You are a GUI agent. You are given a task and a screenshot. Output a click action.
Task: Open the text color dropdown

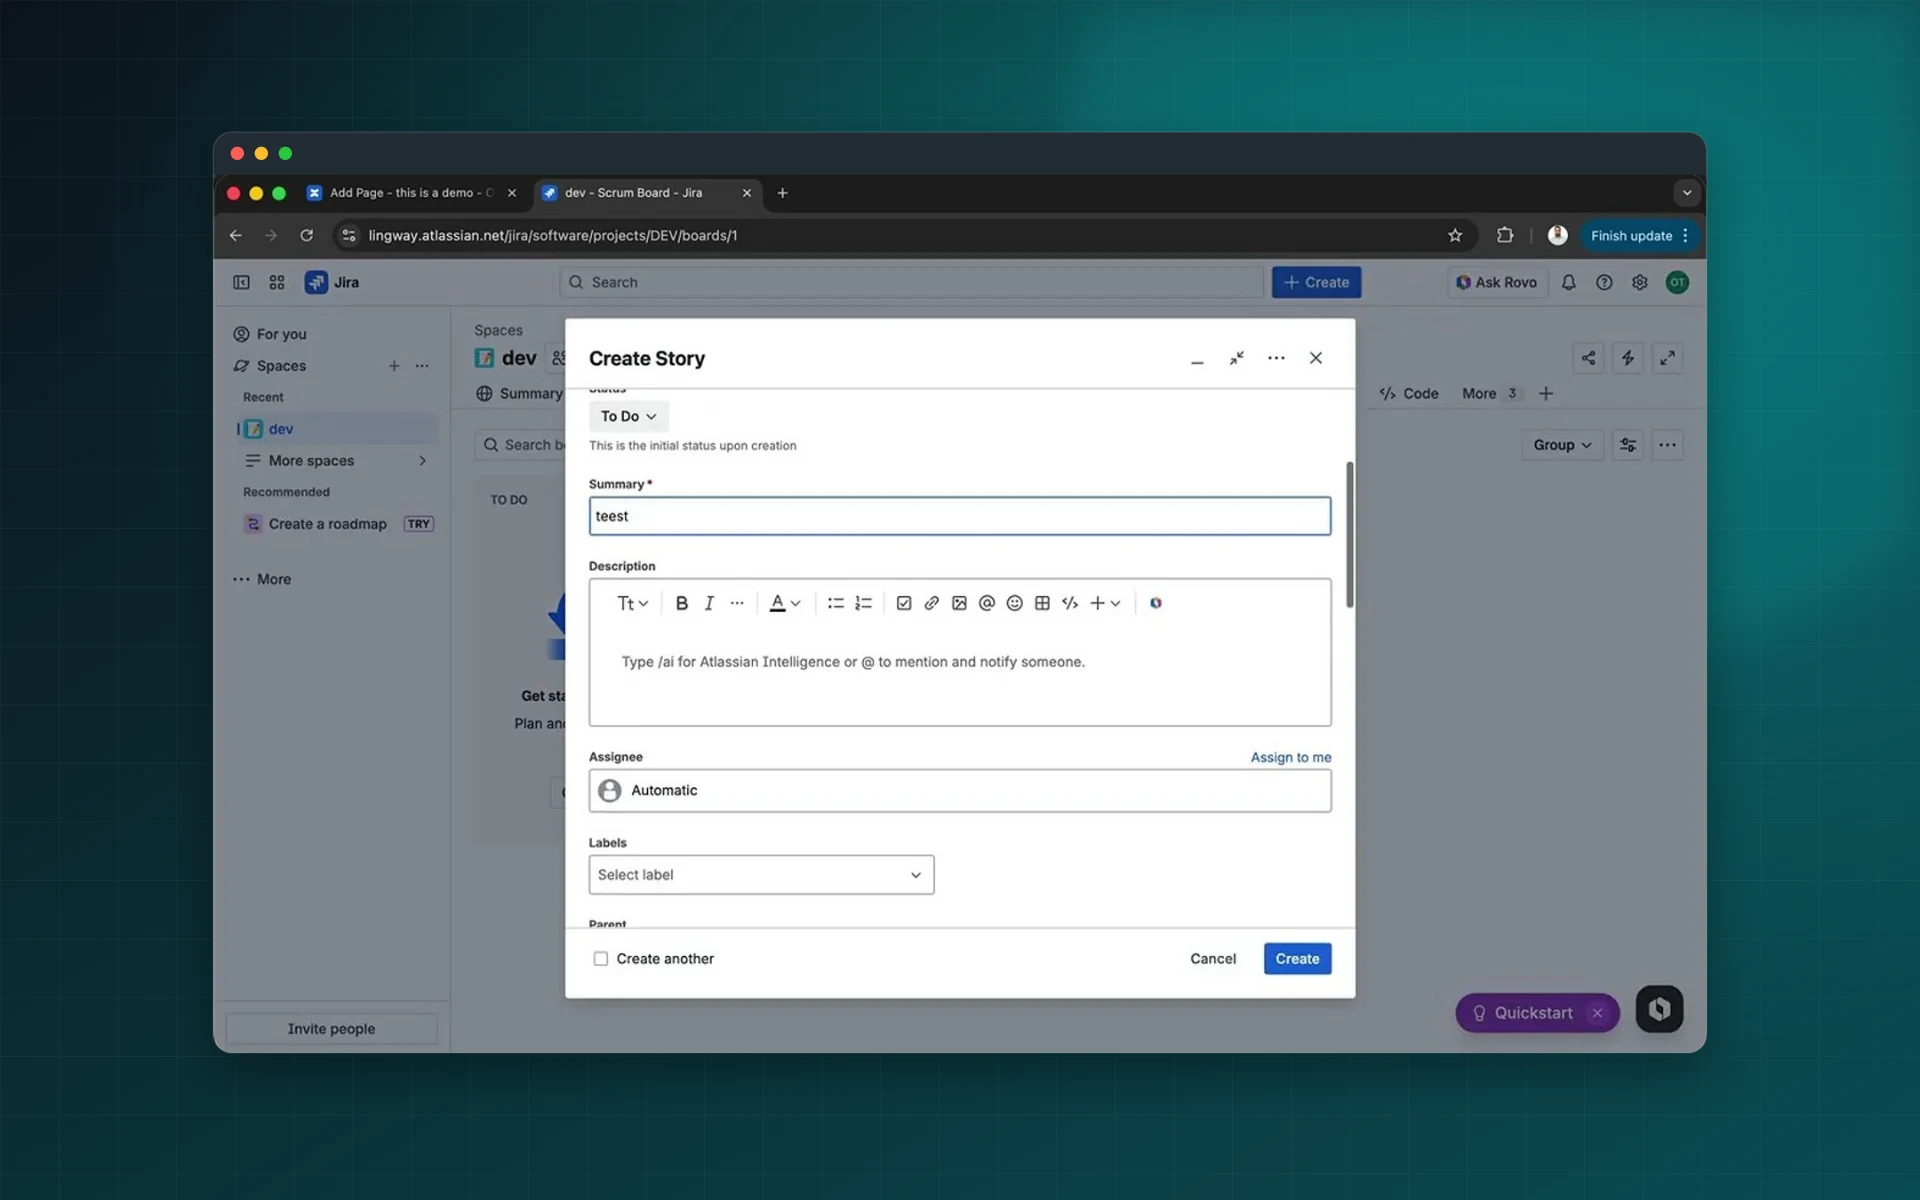click(785, 603)
